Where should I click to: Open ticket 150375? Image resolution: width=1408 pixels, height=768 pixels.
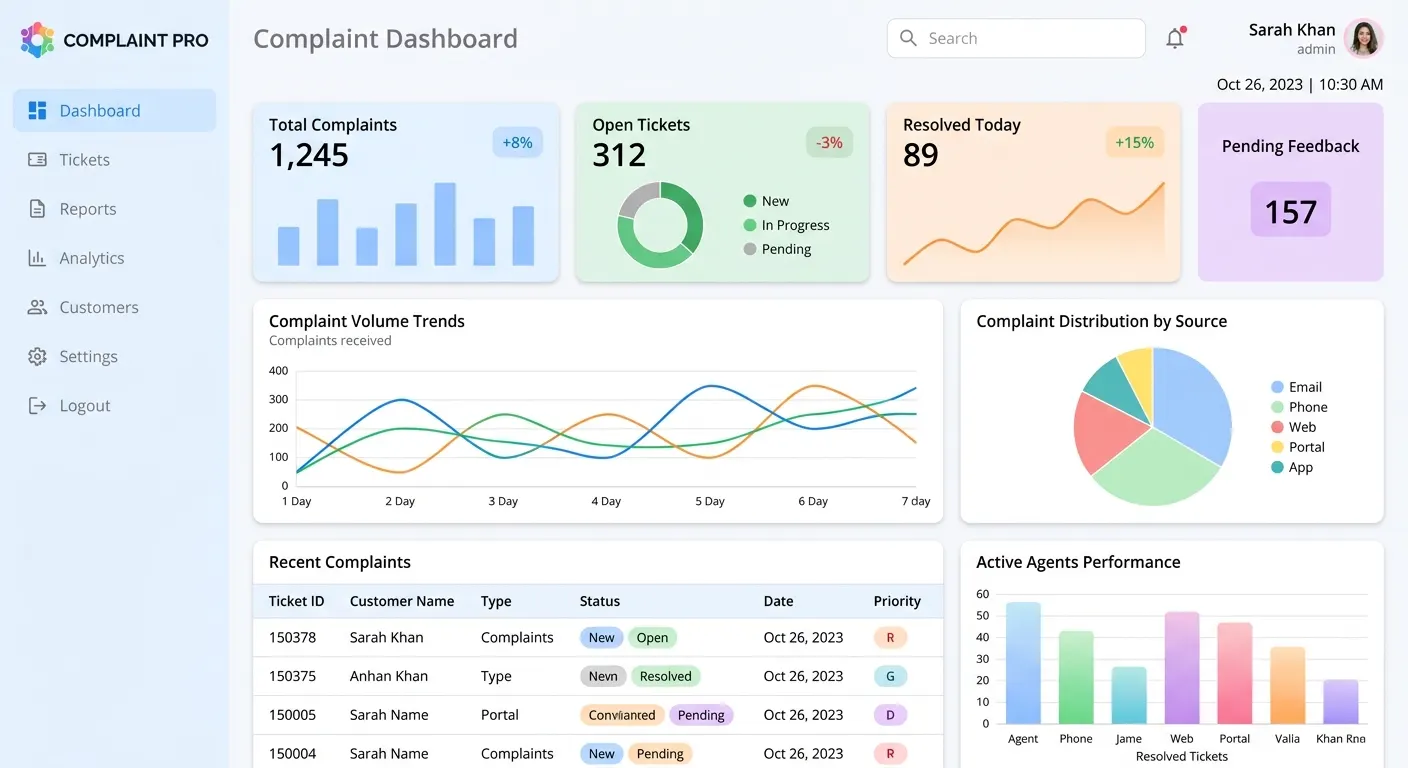292,676
